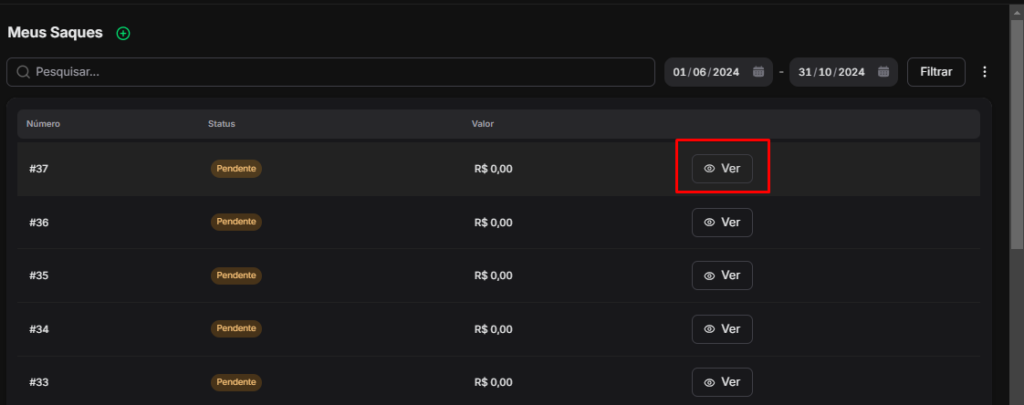Viewport: 1024px width, 405px height.
Task: Open the end date calendar picker icon
Action: point(883,72)
